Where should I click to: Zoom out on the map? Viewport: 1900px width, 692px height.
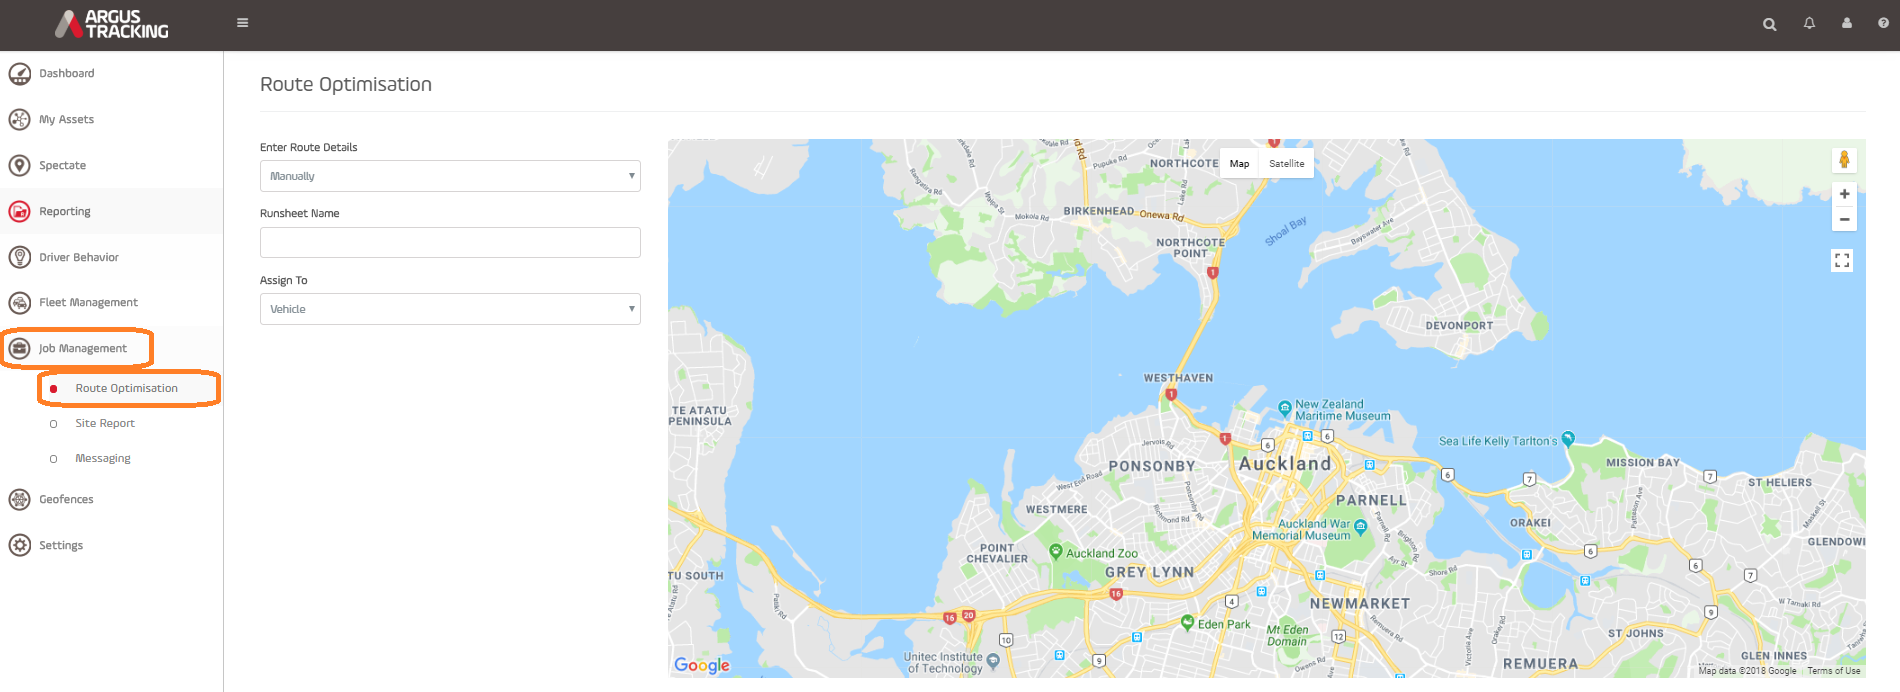tap(1844, 220)
